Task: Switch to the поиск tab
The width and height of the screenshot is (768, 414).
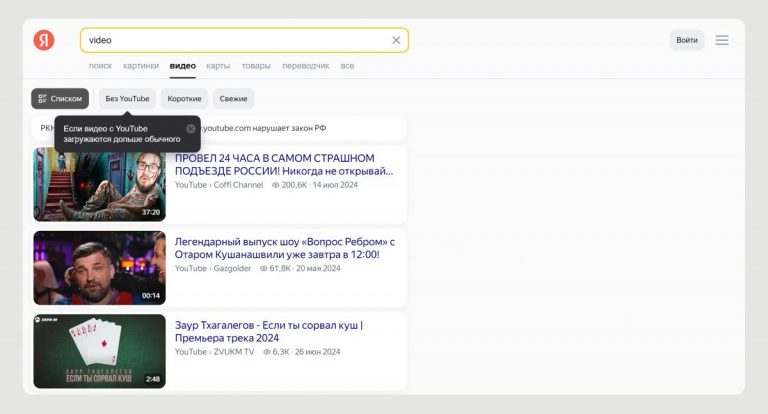Action: (x=100, y=66)
